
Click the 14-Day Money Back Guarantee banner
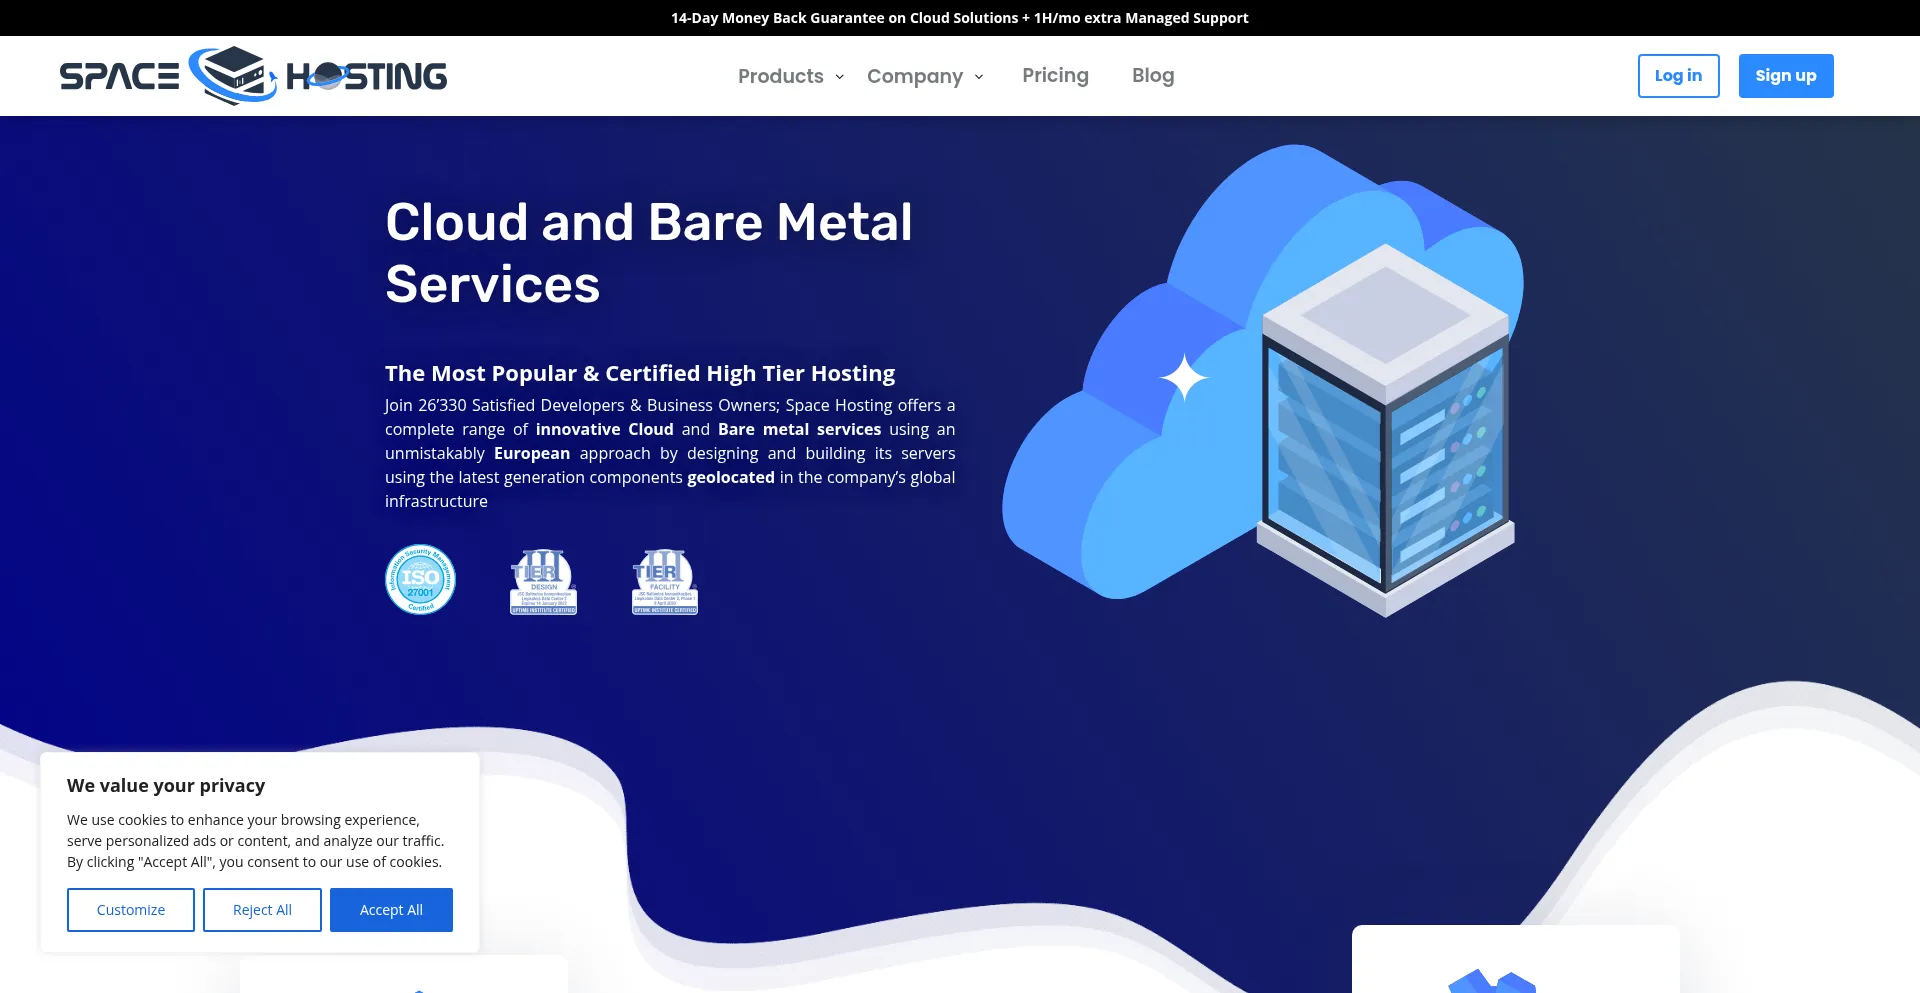(959, 18)
